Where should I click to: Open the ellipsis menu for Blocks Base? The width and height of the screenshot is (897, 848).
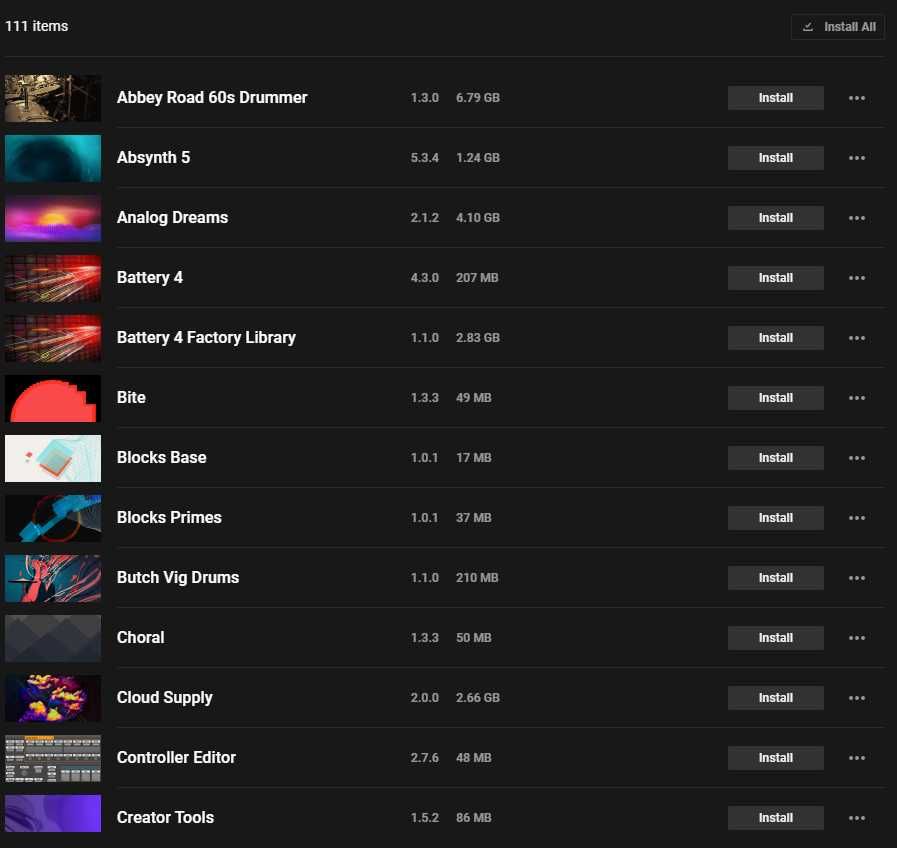tap(856, 458)
